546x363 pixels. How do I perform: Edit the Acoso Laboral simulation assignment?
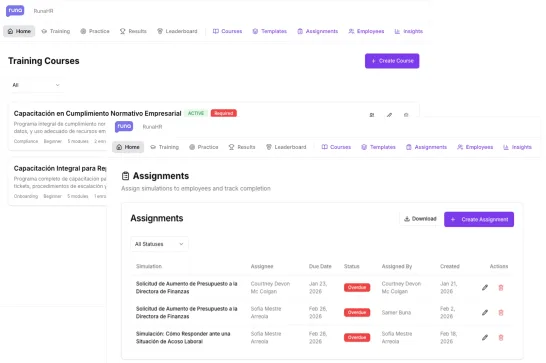(485, 338)
